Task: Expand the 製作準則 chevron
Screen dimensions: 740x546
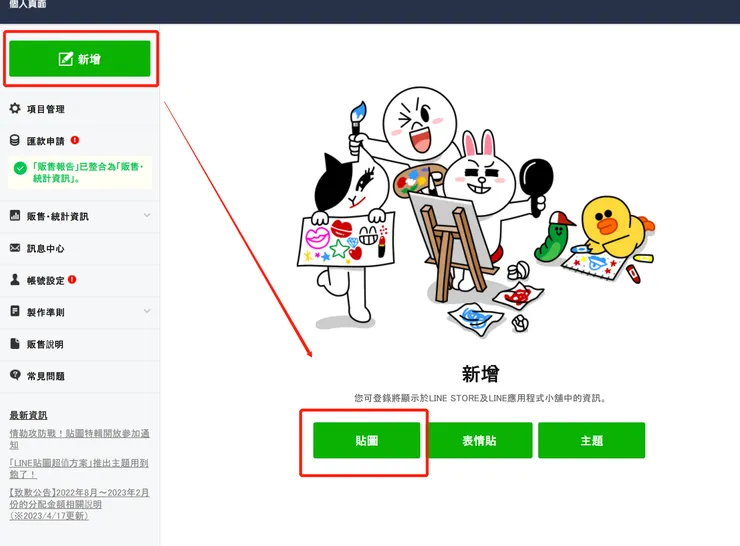Action: [147, 311]
